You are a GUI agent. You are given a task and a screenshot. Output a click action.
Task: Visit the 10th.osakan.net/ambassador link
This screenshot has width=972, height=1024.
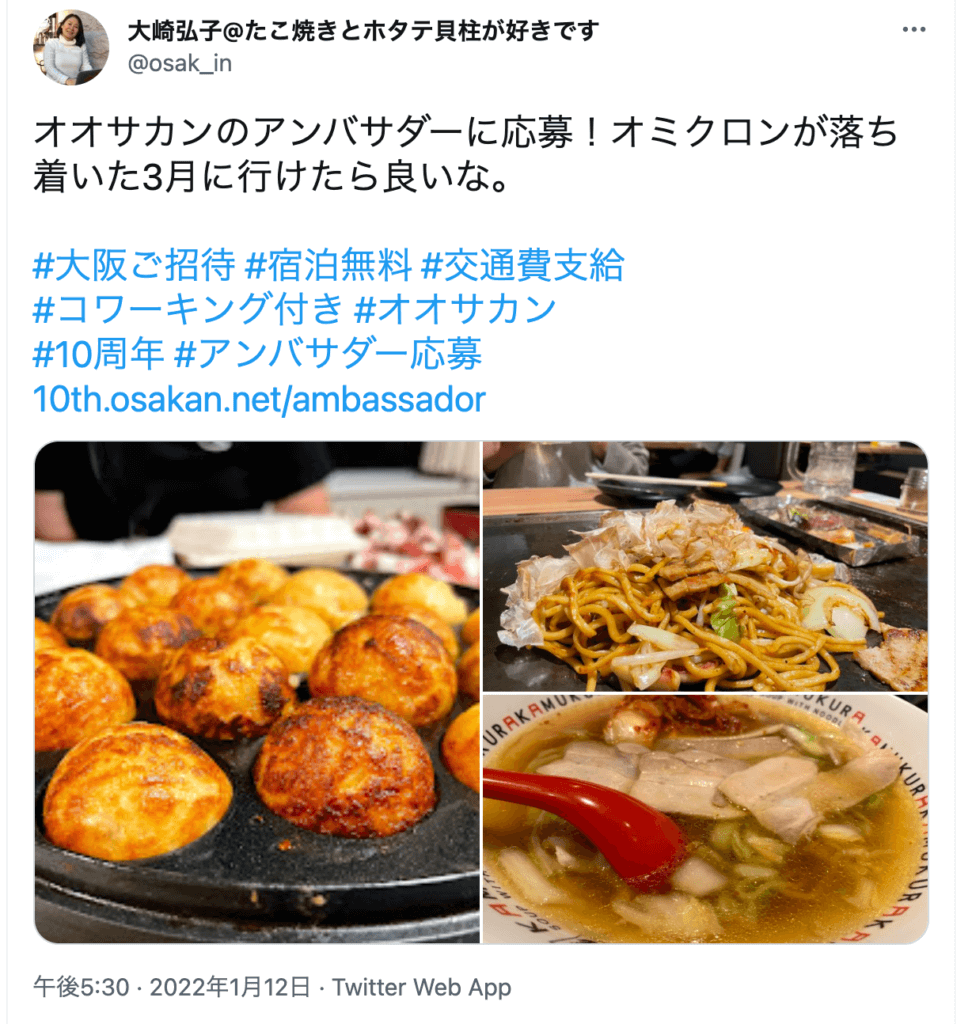pyautogui.click(x=259, y=399)
